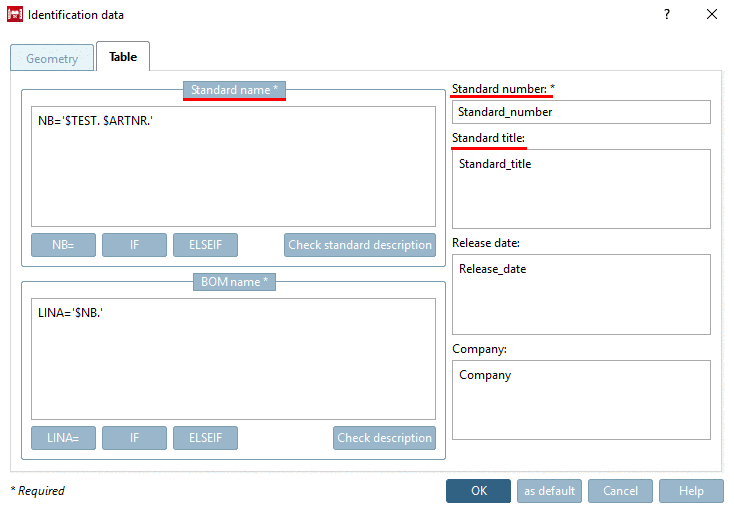Image resolution: width=734 pixels, height=514 pixels.
Task: Click the Release date: label
Action: point(485,243)
